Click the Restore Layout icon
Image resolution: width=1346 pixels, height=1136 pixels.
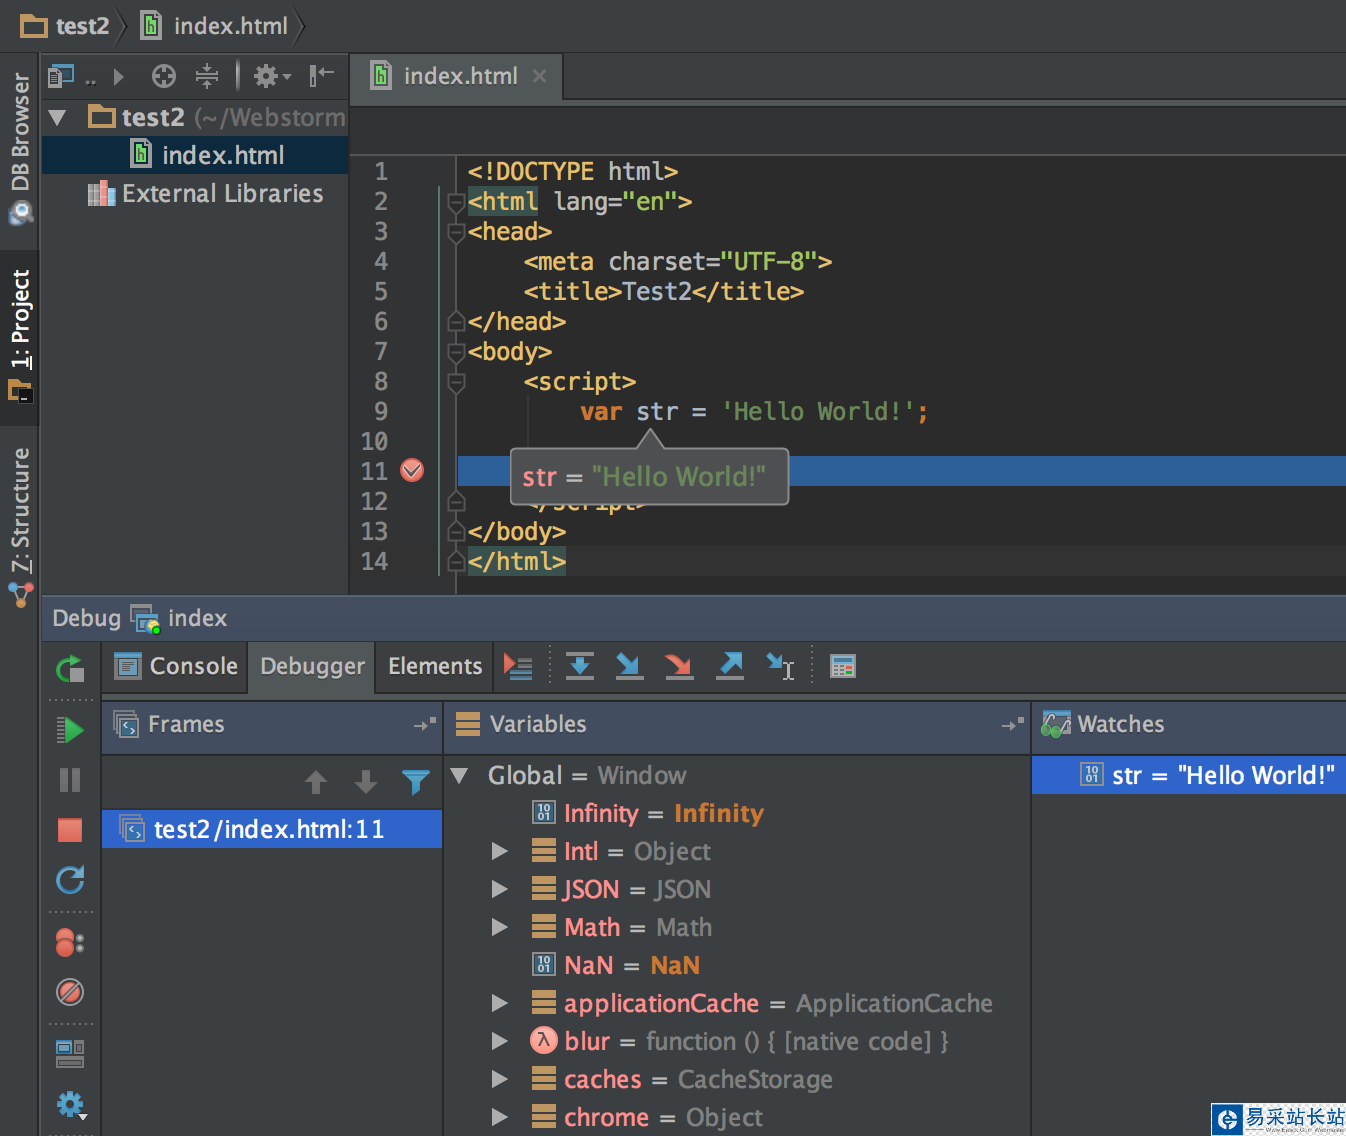coord(70,1053)
